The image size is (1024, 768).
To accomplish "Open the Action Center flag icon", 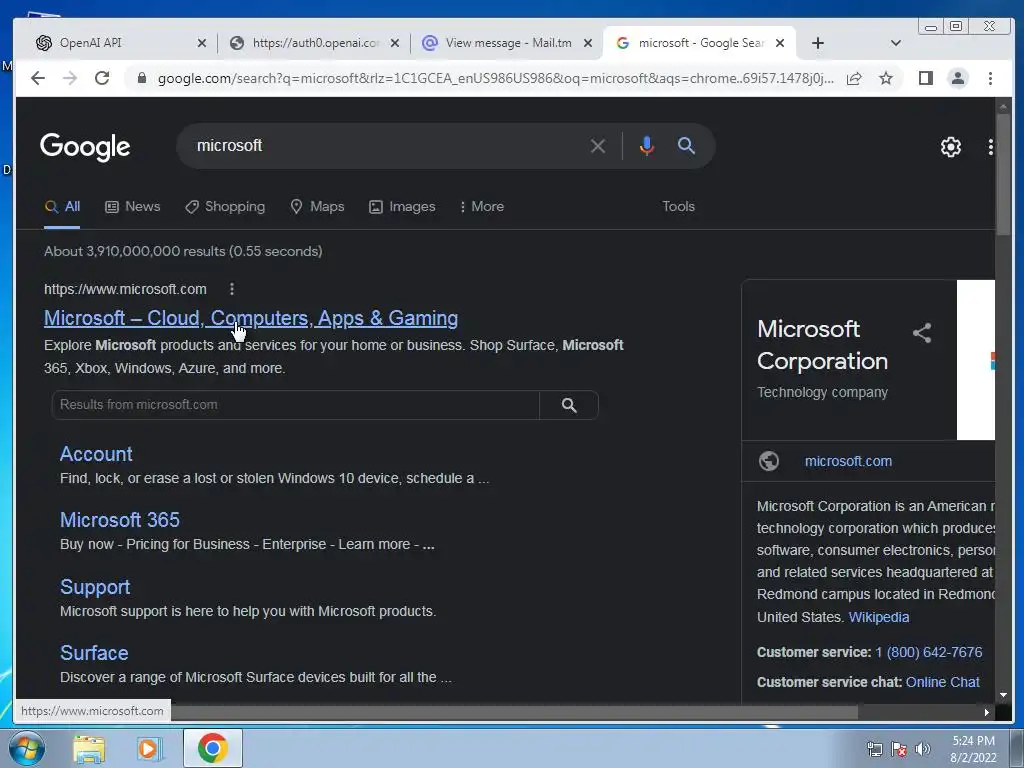I will [899, 749].
